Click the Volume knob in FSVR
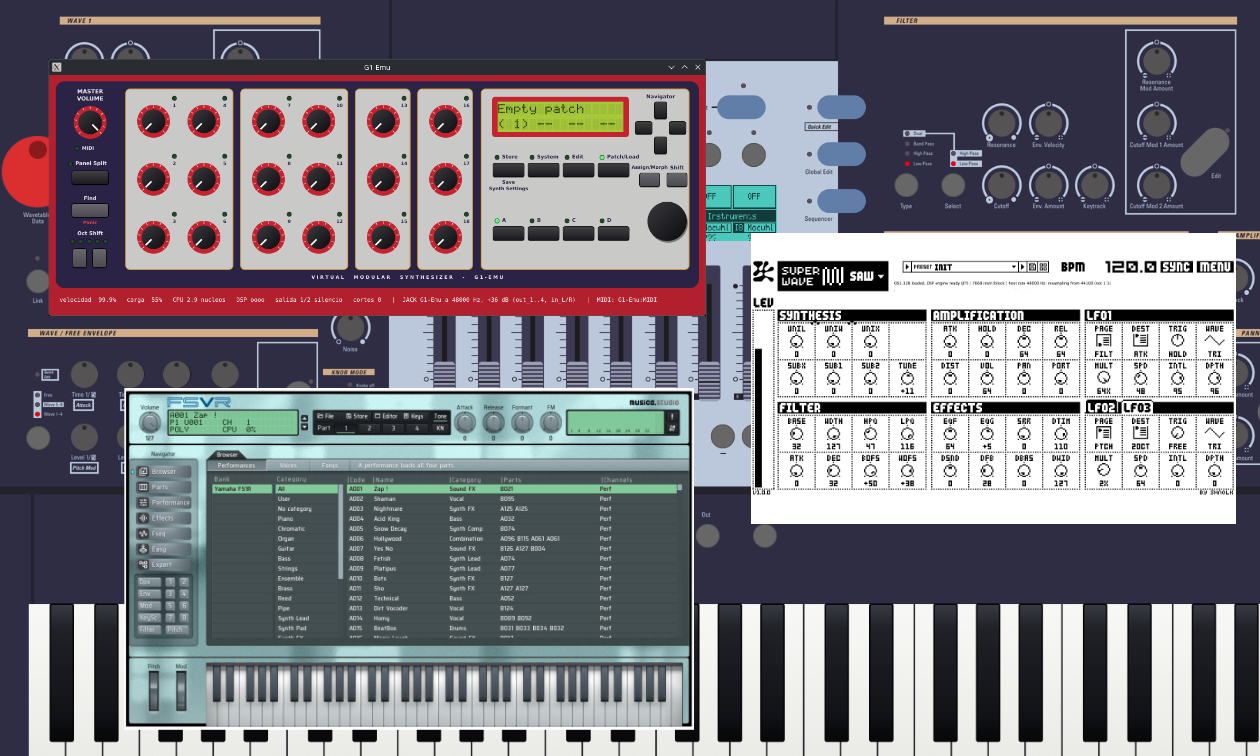1260x756 pixels. 151,424
